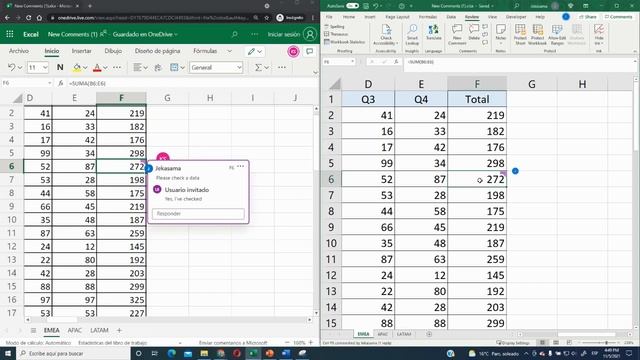Screen dimensions: 640x360
Task: Open the Developer ribbon tab
Action: coord(516,17)
